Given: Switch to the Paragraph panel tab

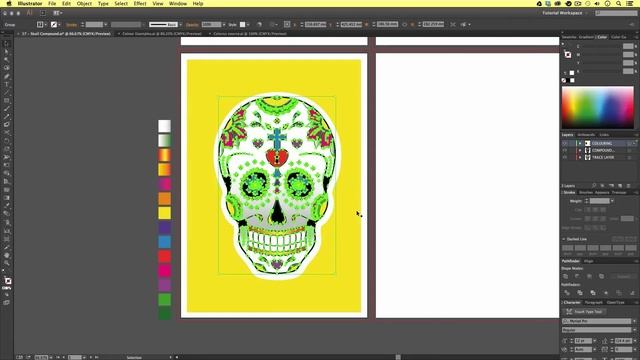Looking at the screenshot, I should (x=593, y=302).
